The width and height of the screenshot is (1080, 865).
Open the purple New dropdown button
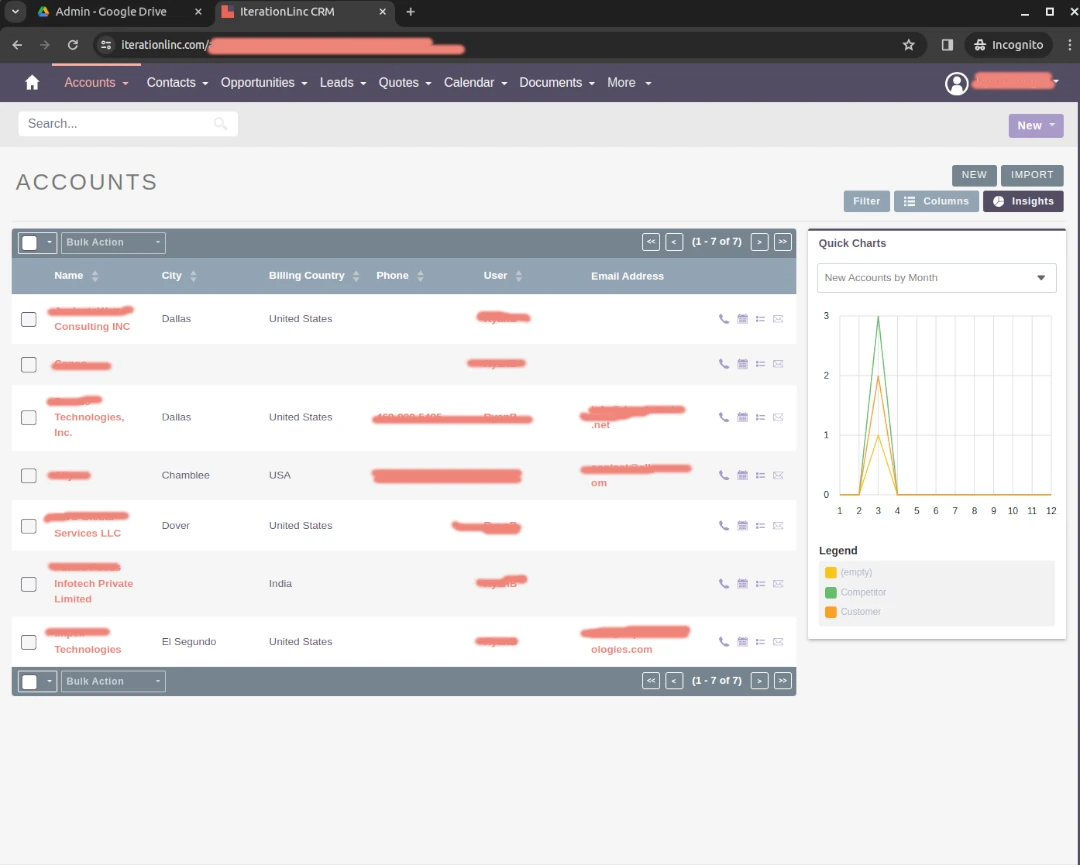1035,125
